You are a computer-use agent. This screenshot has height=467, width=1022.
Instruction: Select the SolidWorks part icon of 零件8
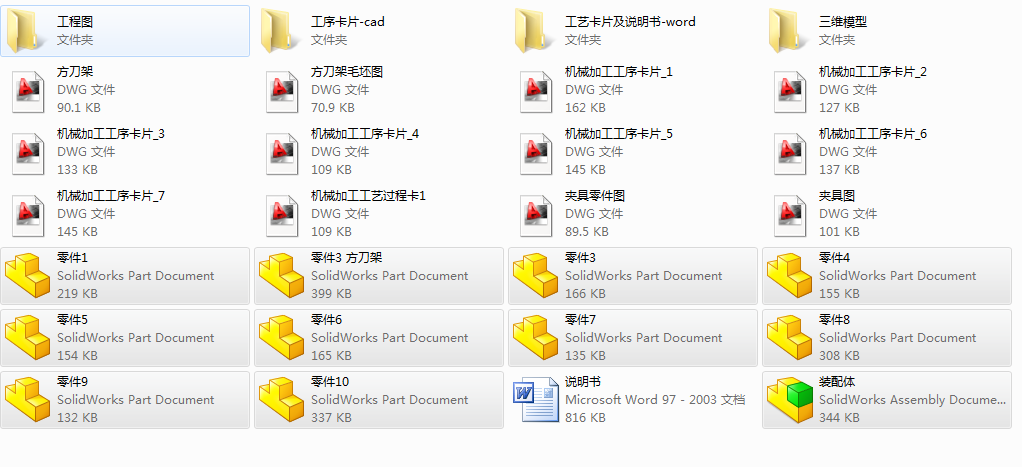point(789,339)
